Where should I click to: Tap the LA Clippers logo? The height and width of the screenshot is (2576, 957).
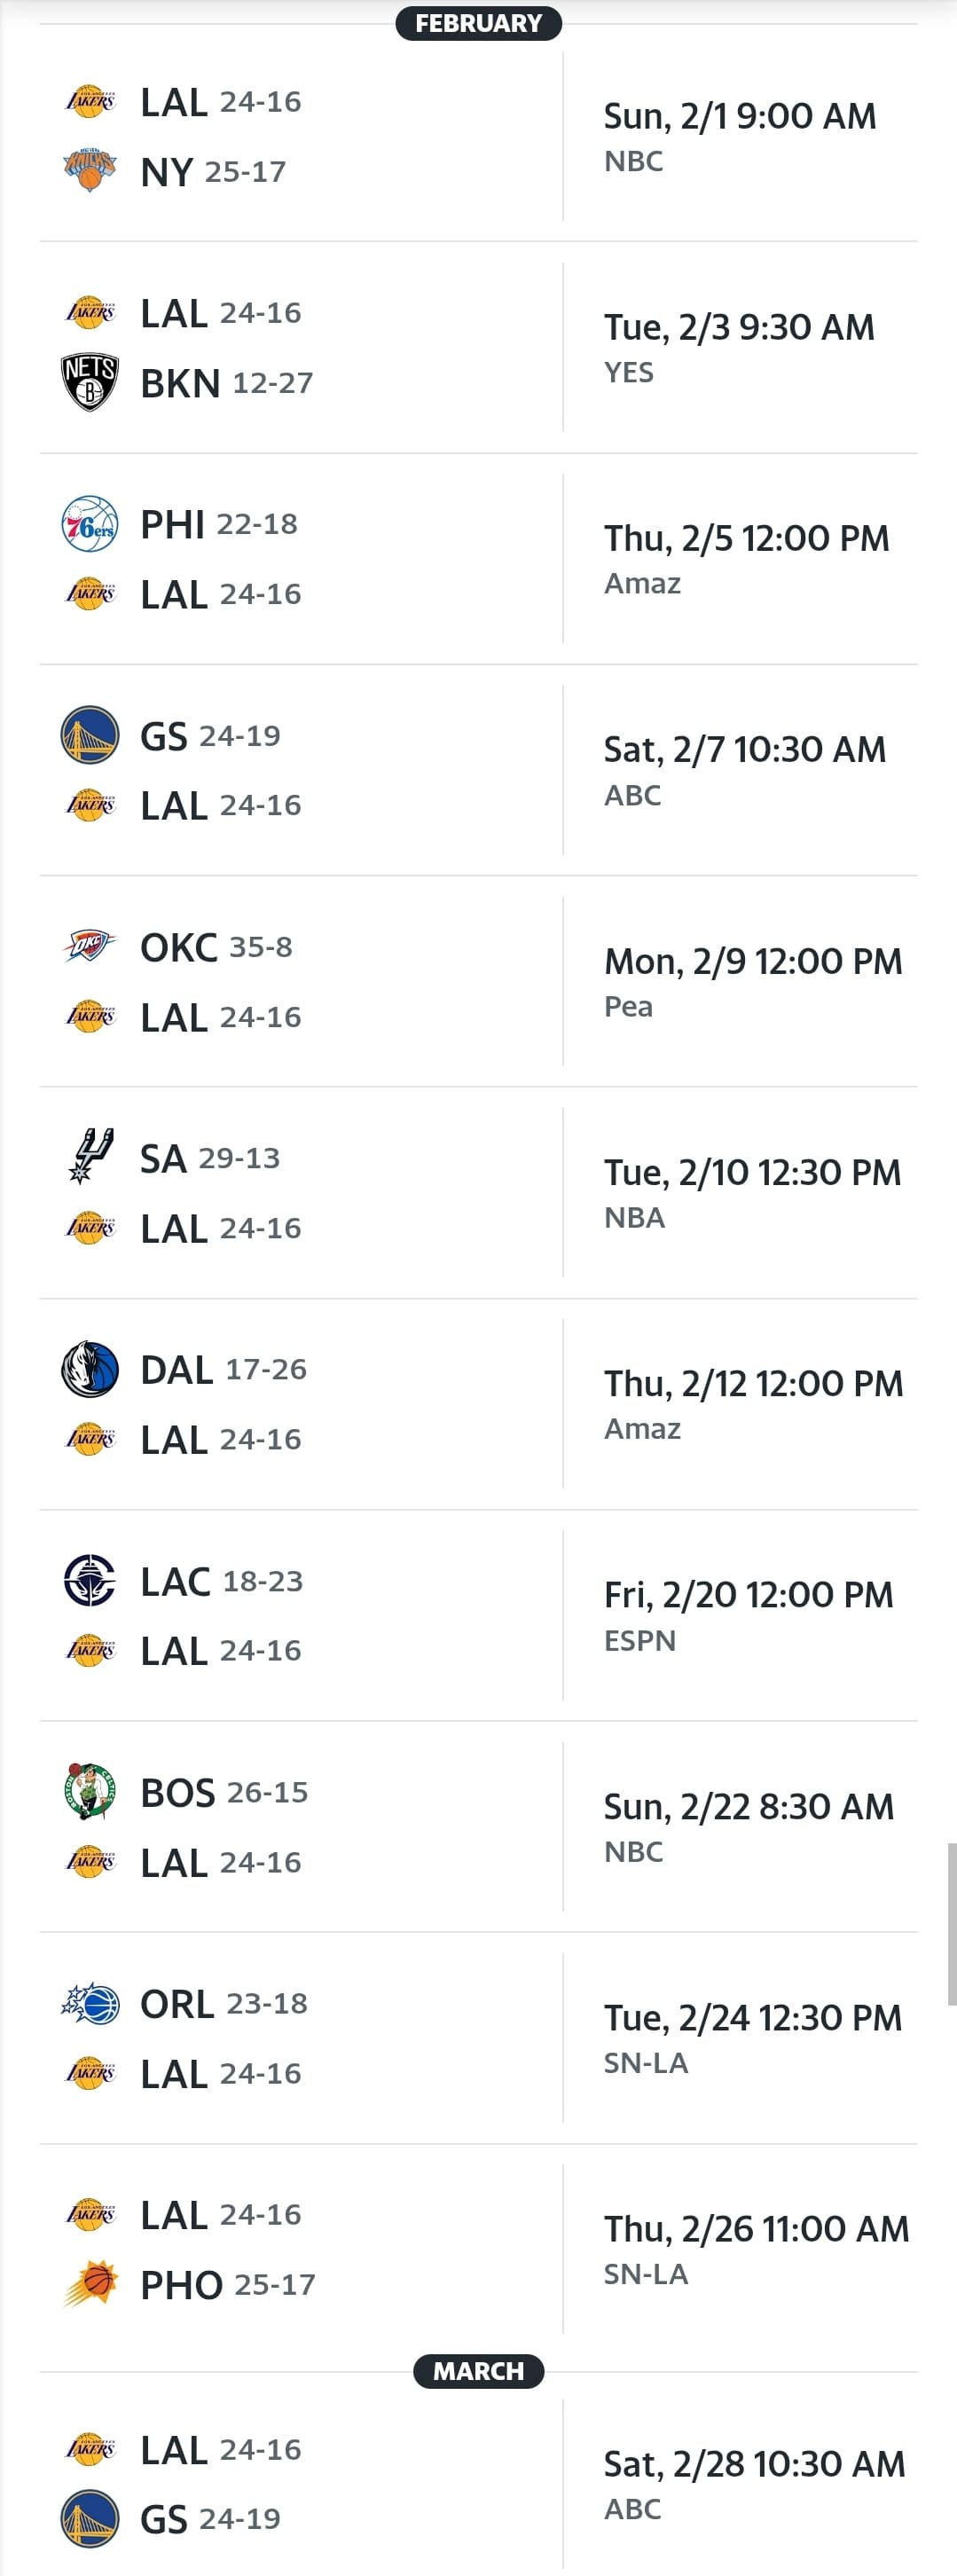click(x=90, y=1581)
